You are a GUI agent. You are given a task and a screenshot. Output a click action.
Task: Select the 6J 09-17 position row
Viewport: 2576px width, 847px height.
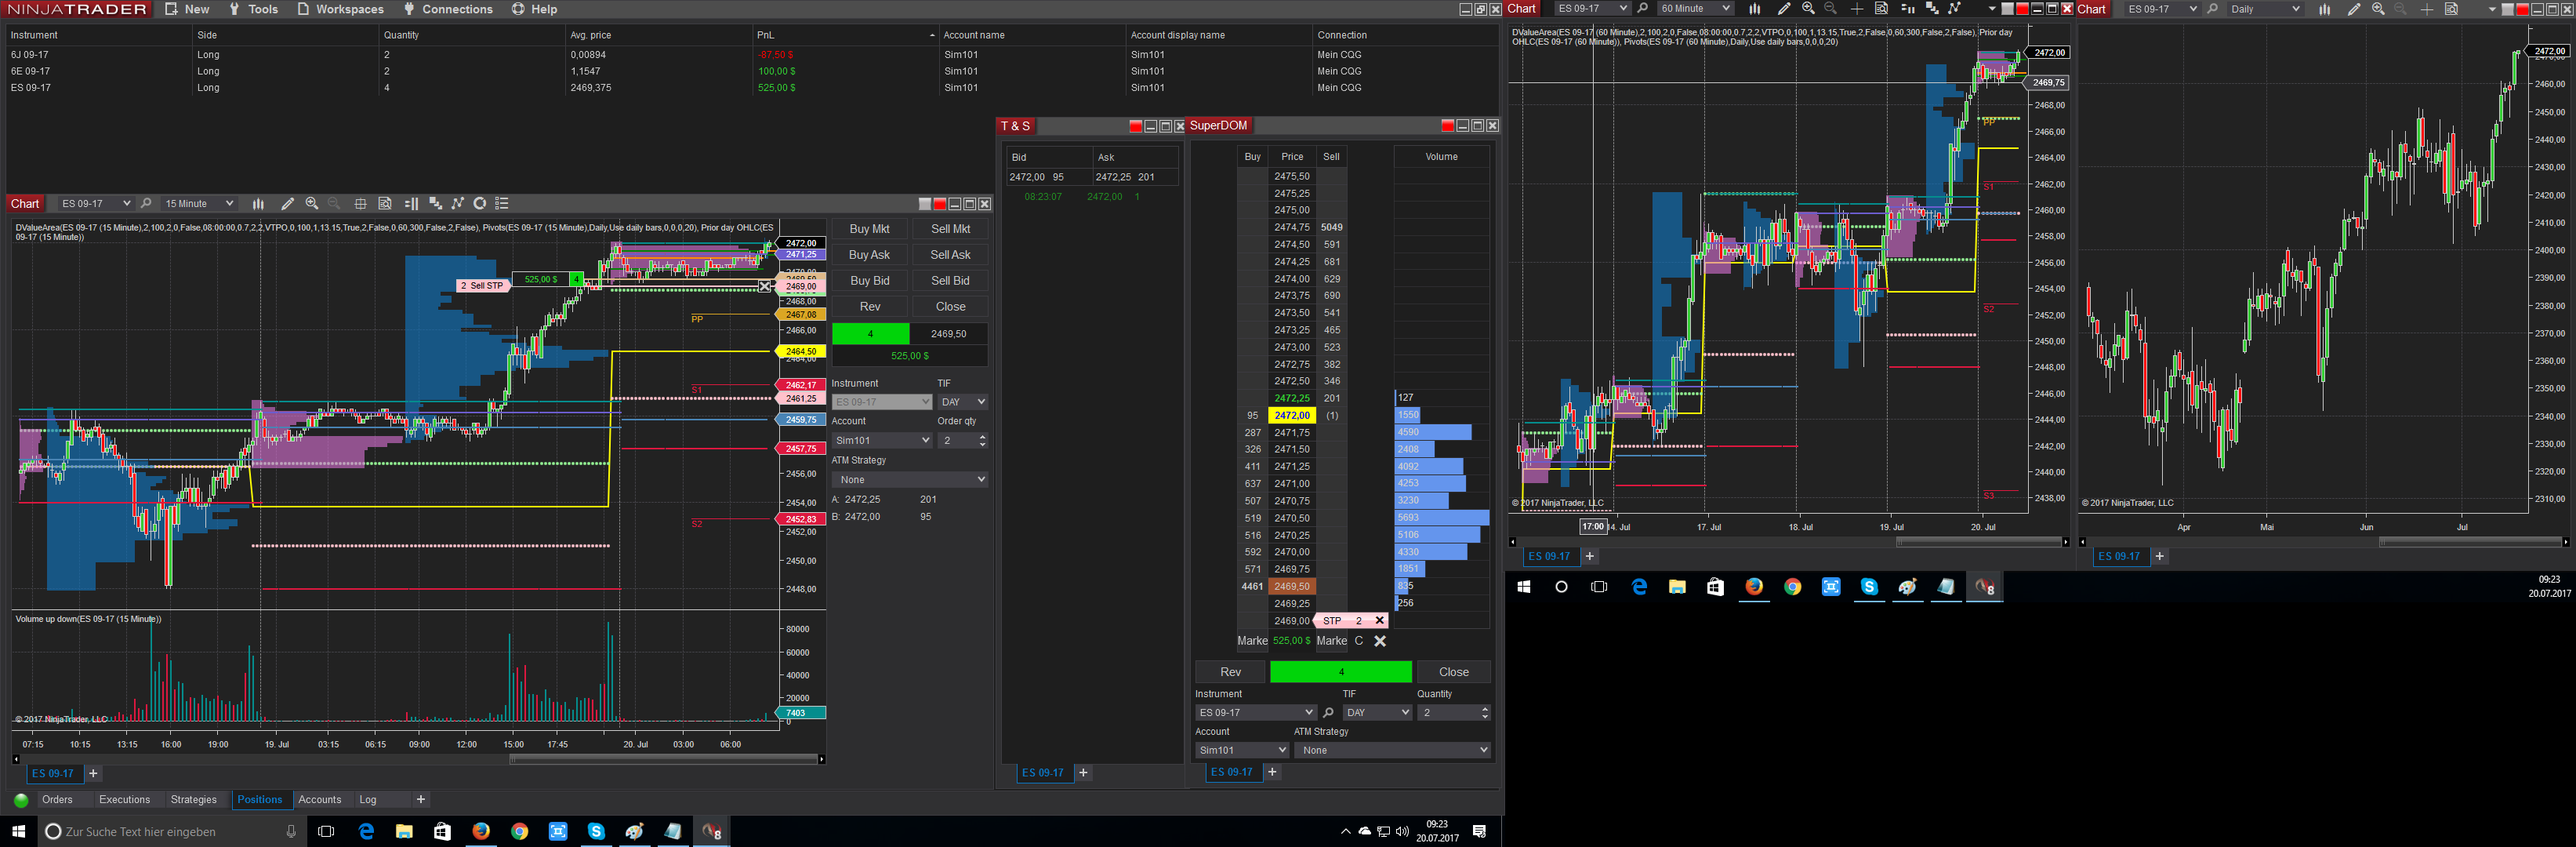click(750, 55)
